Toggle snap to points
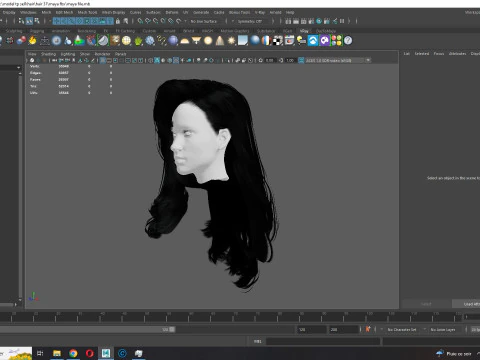This screenshot has width=480, height=360. click(156, 21)
